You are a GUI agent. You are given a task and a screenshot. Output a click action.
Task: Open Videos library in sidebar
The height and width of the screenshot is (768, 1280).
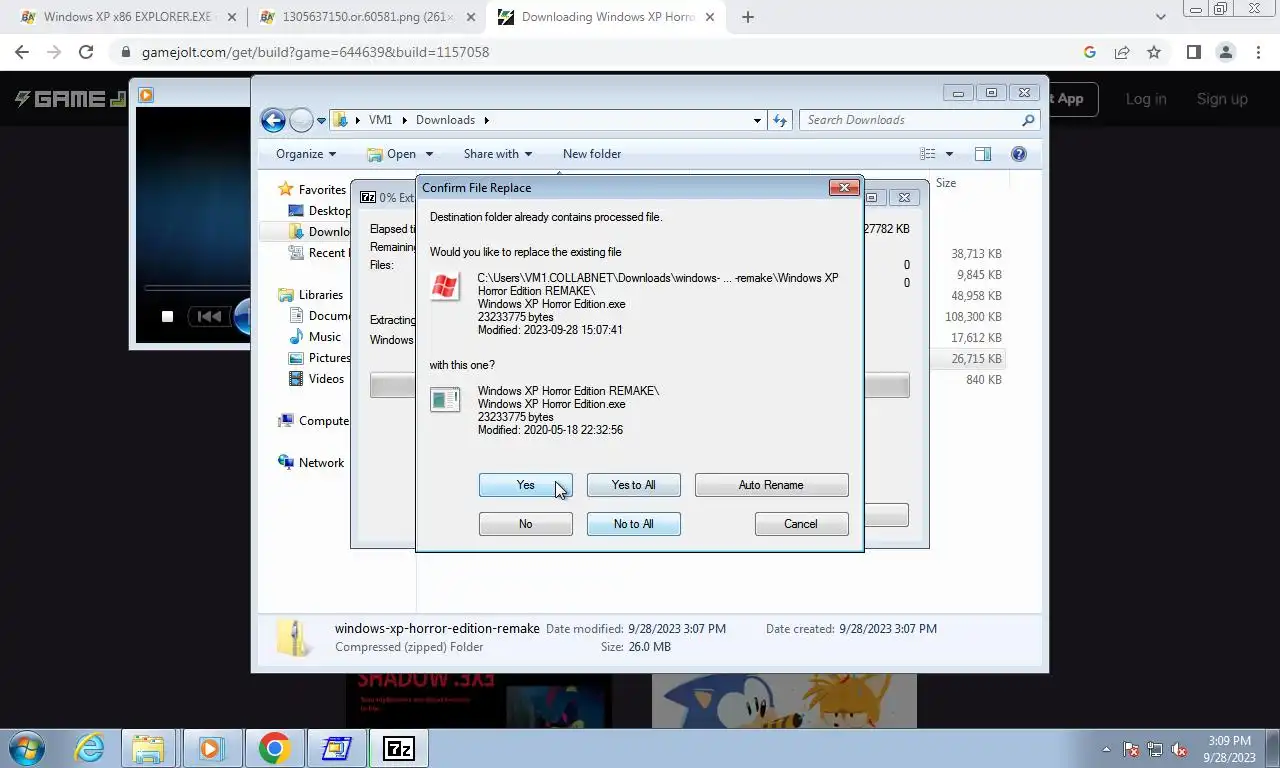pyautogui.click(x=326, y=379)
